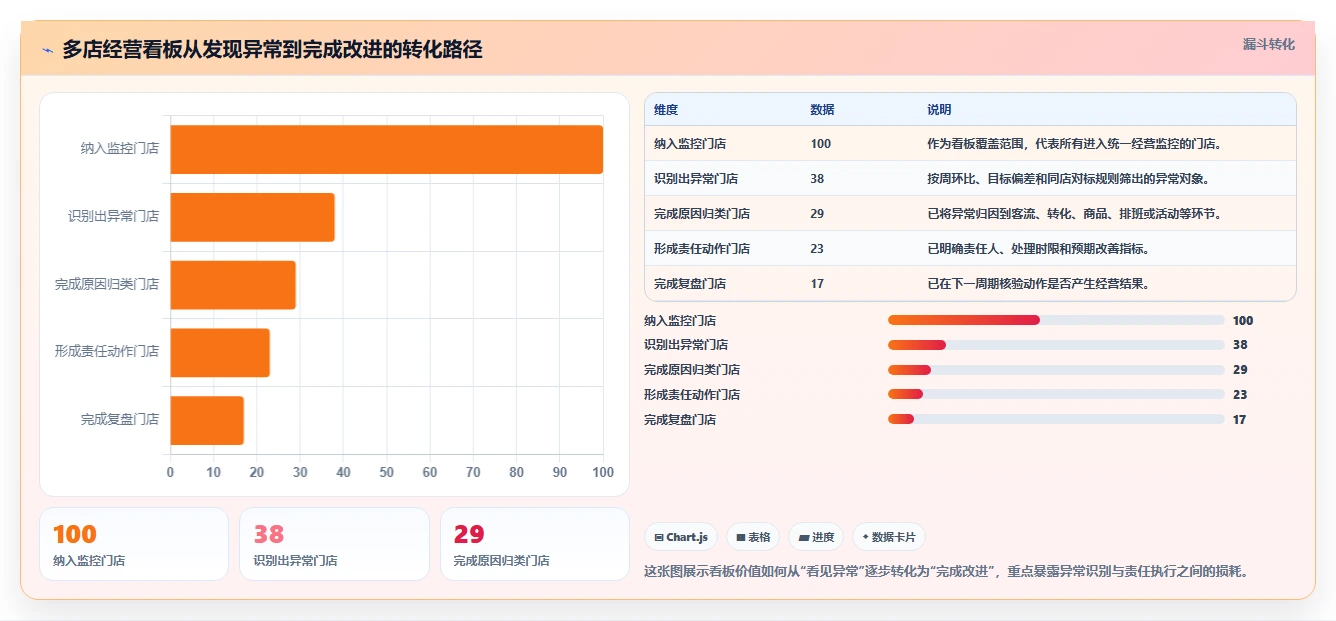Click the Chart.js tag chip
1336x621 pixels.
681,537
